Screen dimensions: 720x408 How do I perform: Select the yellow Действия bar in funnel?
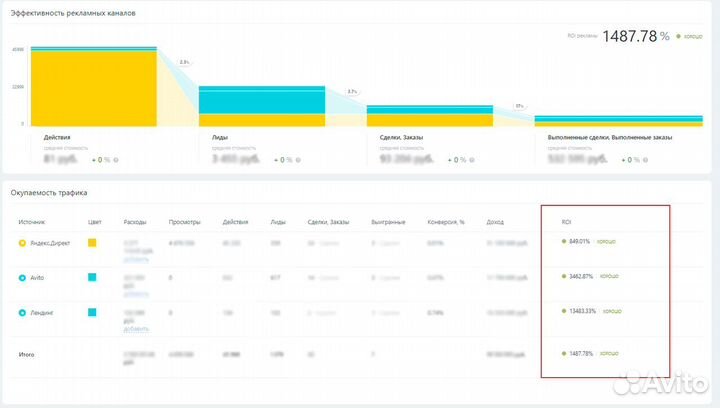coord(93,88)
